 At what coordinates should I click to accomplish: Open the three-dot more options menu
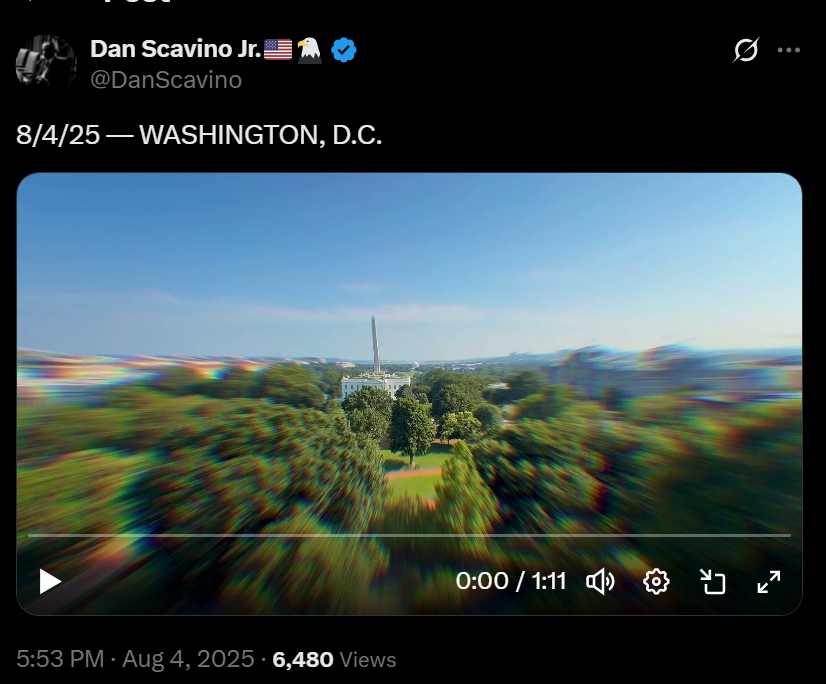point(789,50)
